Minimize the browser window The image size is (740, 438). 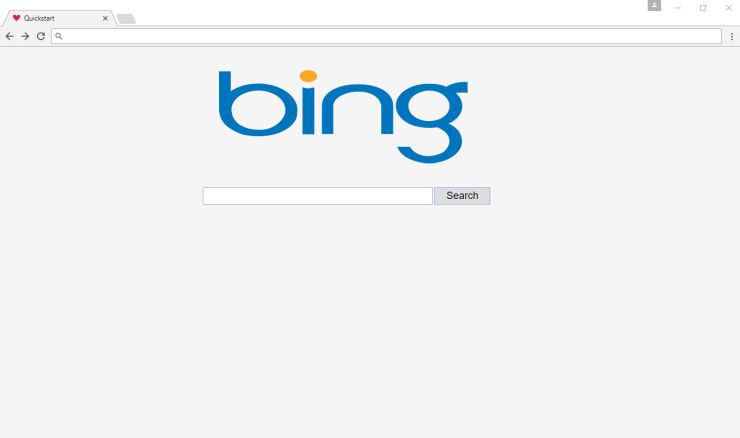(x=678, y=8)
